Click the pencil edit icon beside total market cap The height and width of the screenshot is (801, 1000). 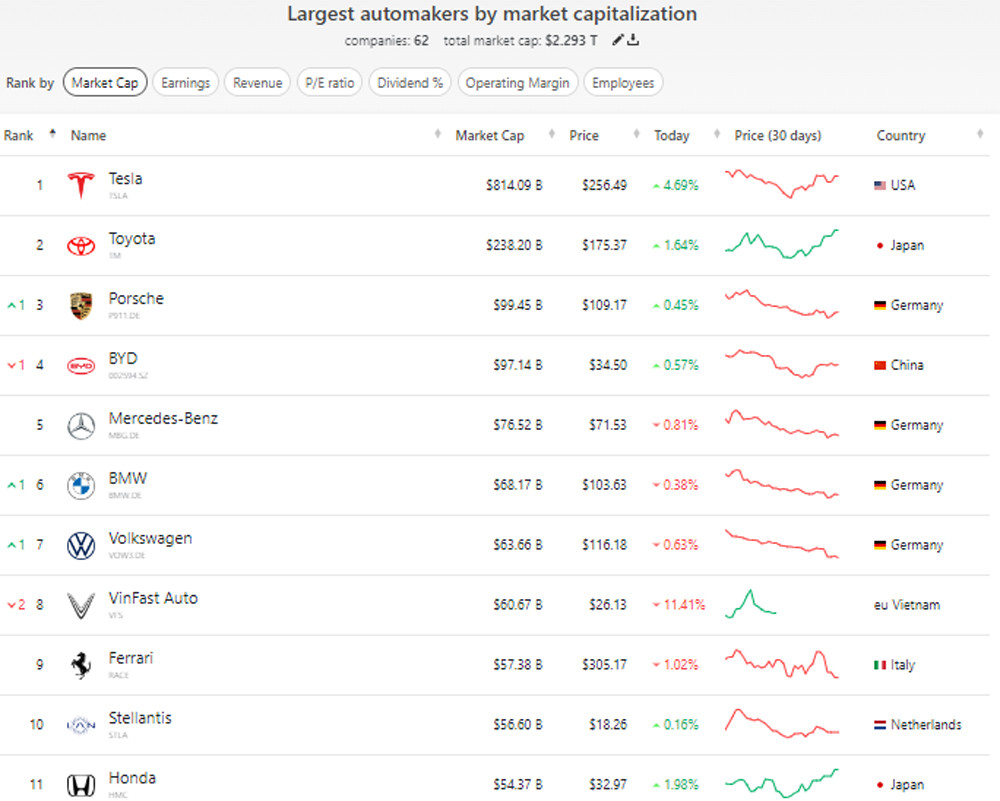619,40
